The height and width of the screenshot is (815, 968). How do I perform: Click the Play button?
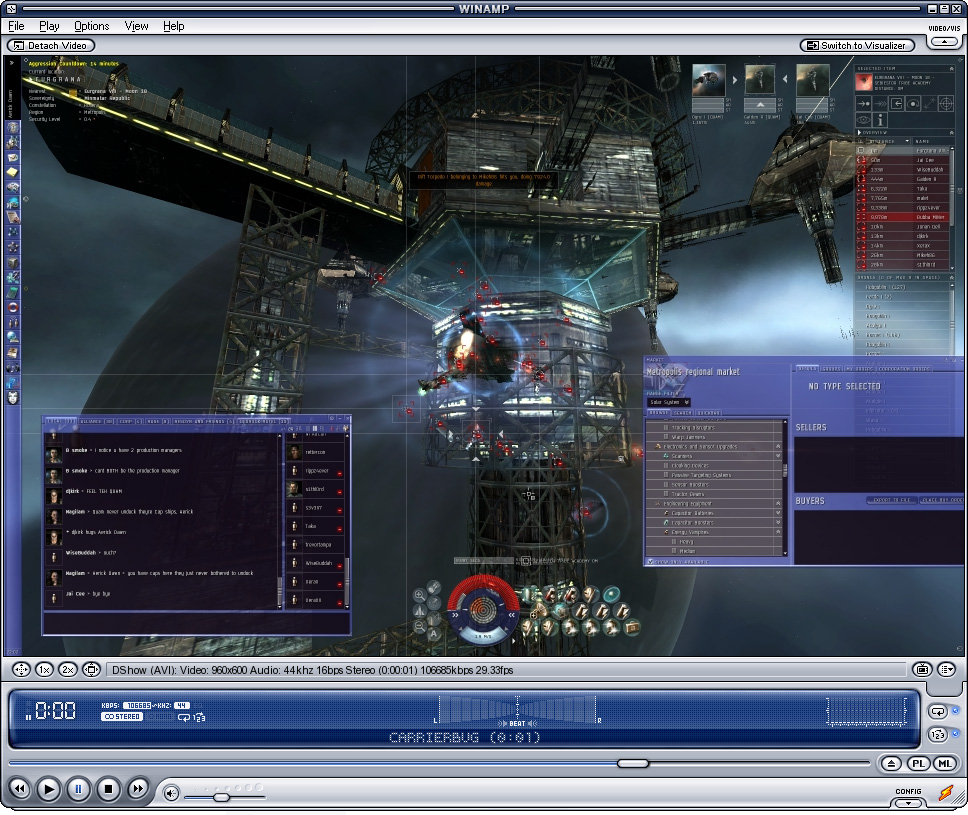pyautogui.click(x=49, y=788)
